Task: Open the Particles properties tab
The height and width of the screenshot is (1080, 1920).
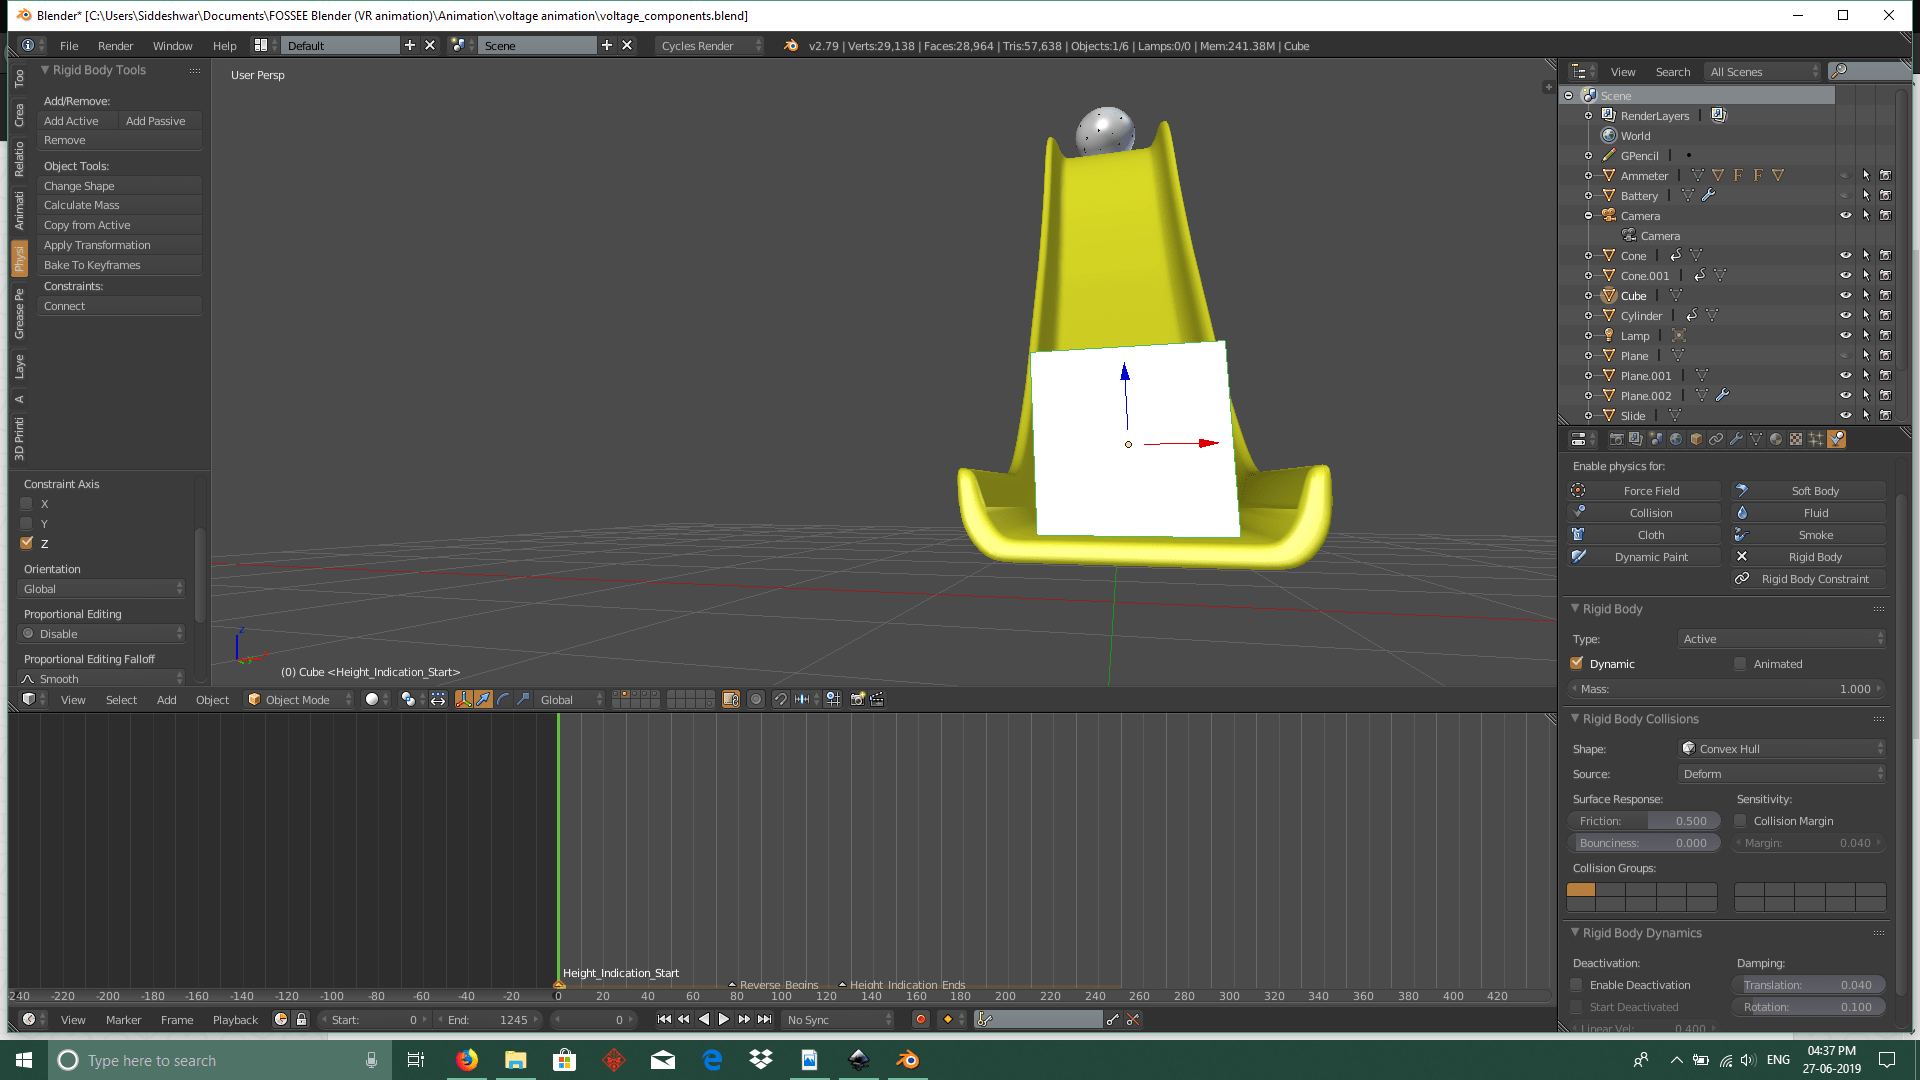Action: [1816, 438]
